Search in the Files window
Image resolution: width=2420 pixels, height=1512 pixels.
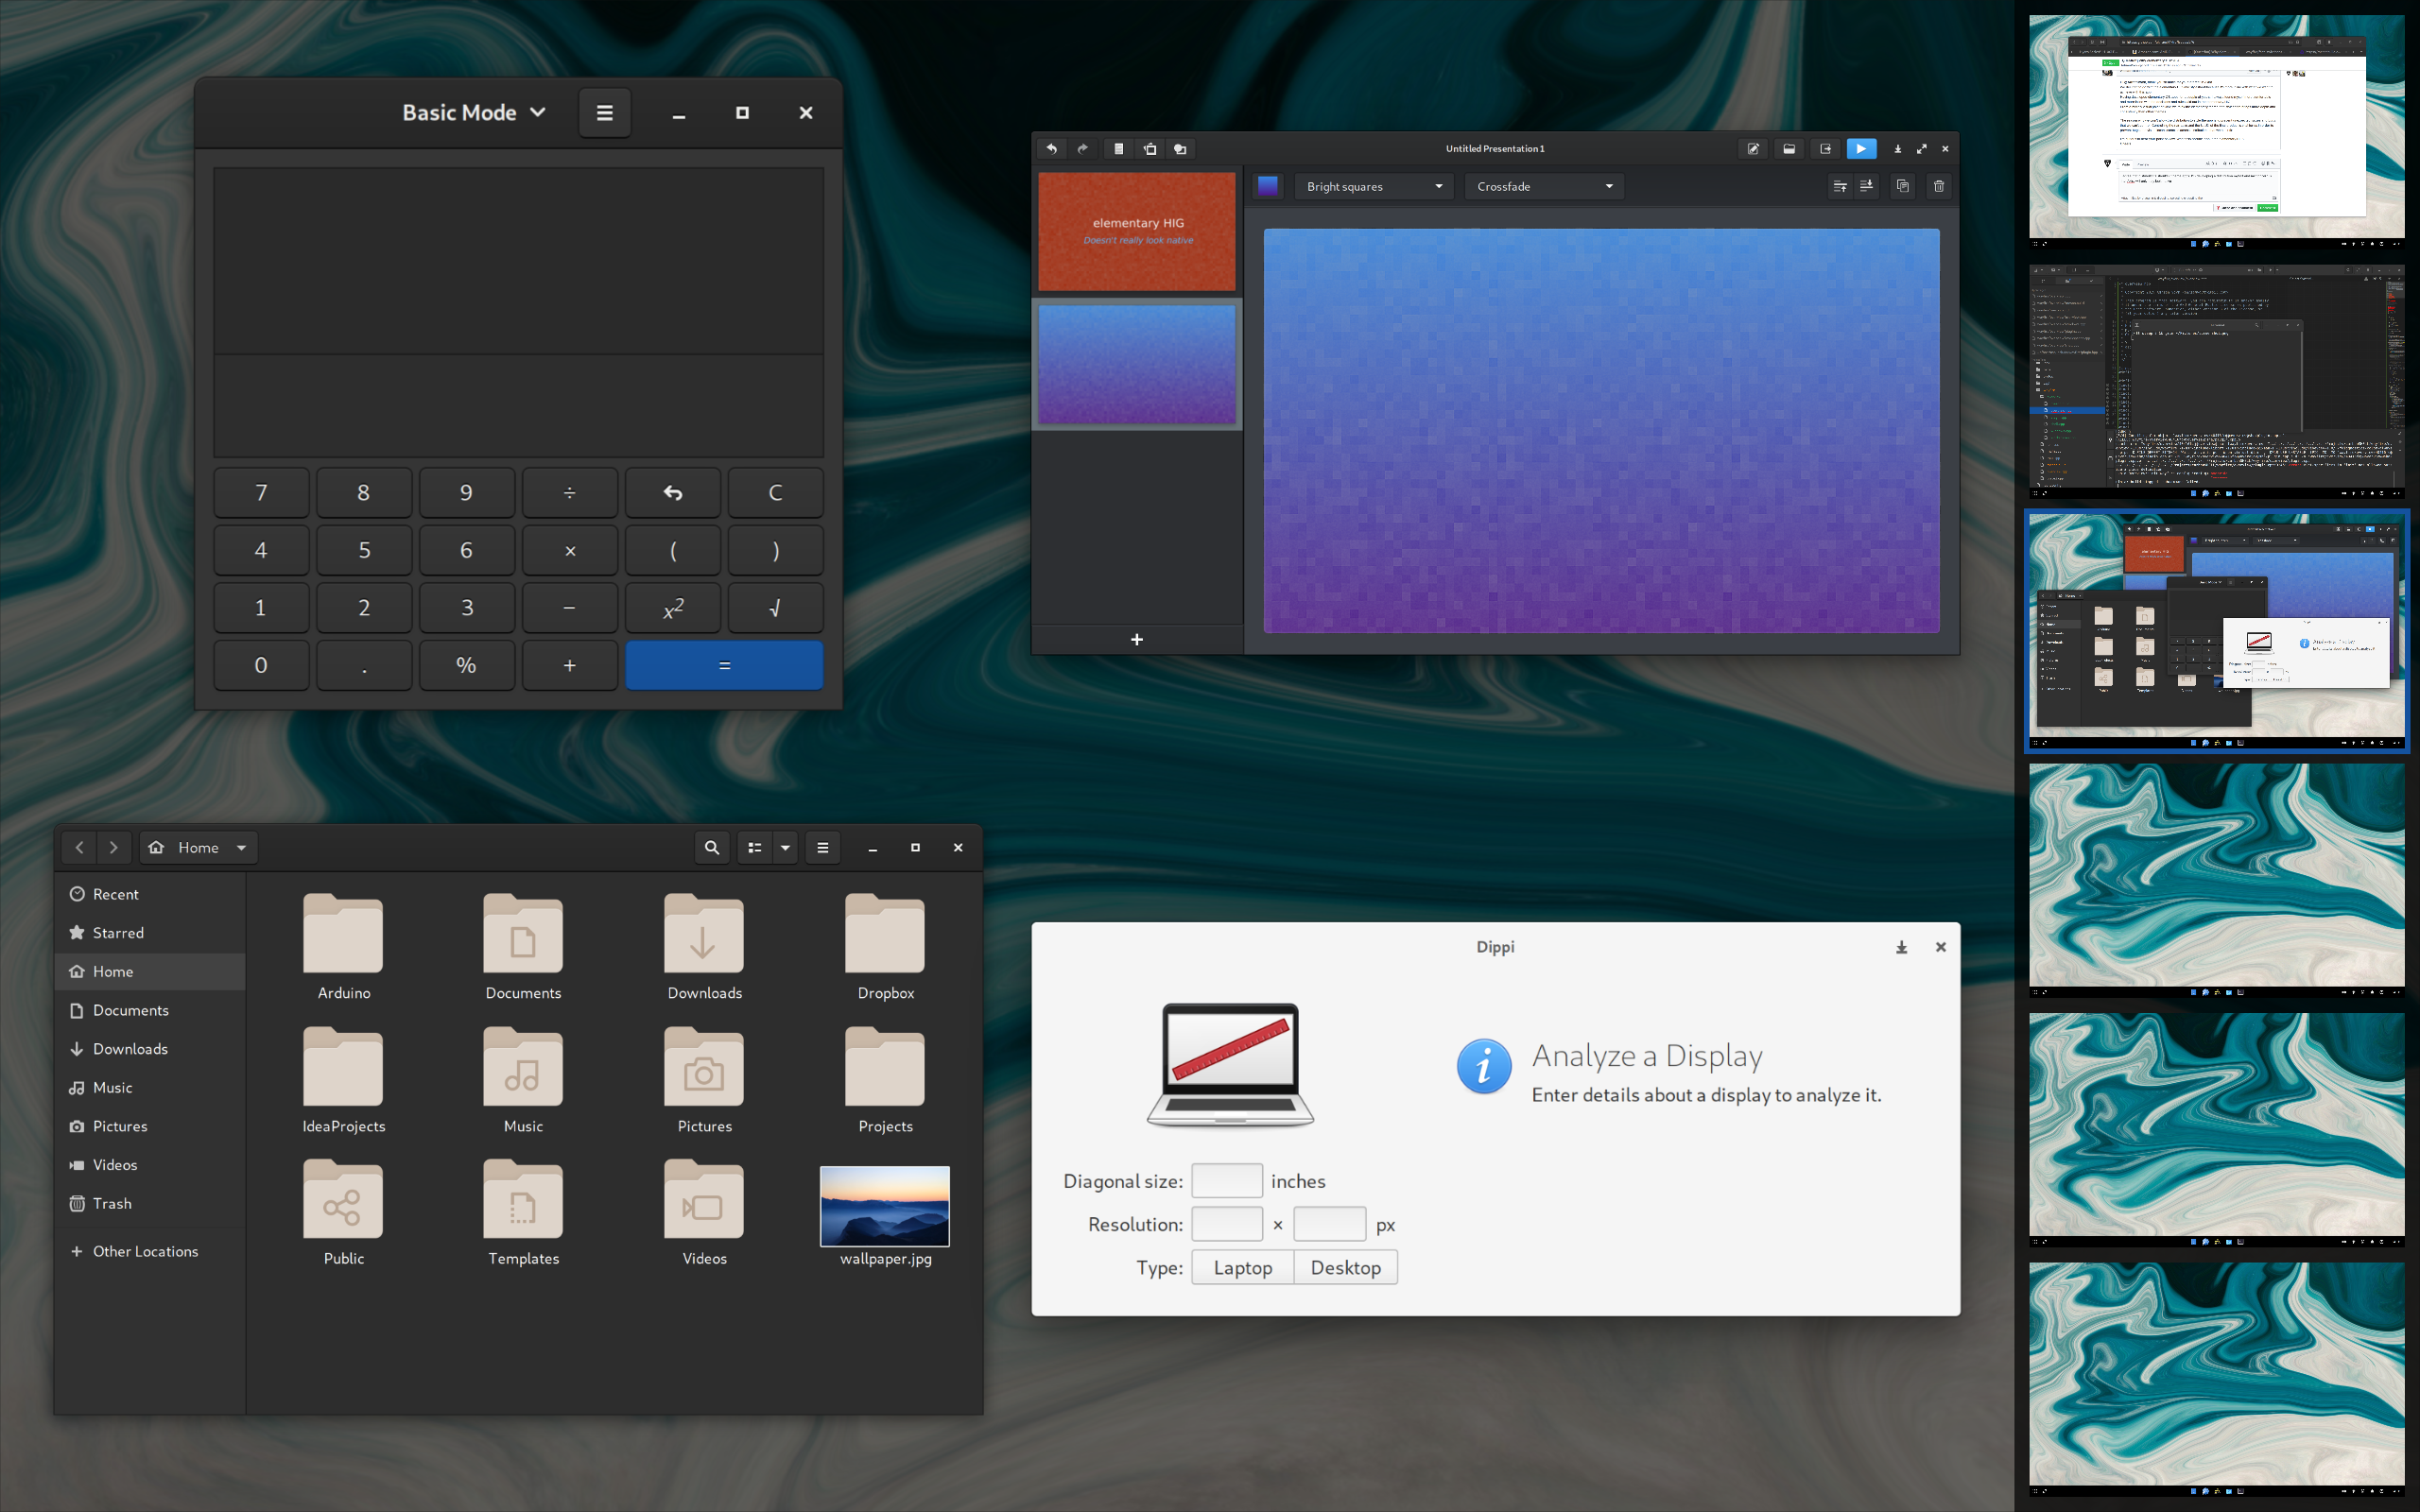point(712,848)
